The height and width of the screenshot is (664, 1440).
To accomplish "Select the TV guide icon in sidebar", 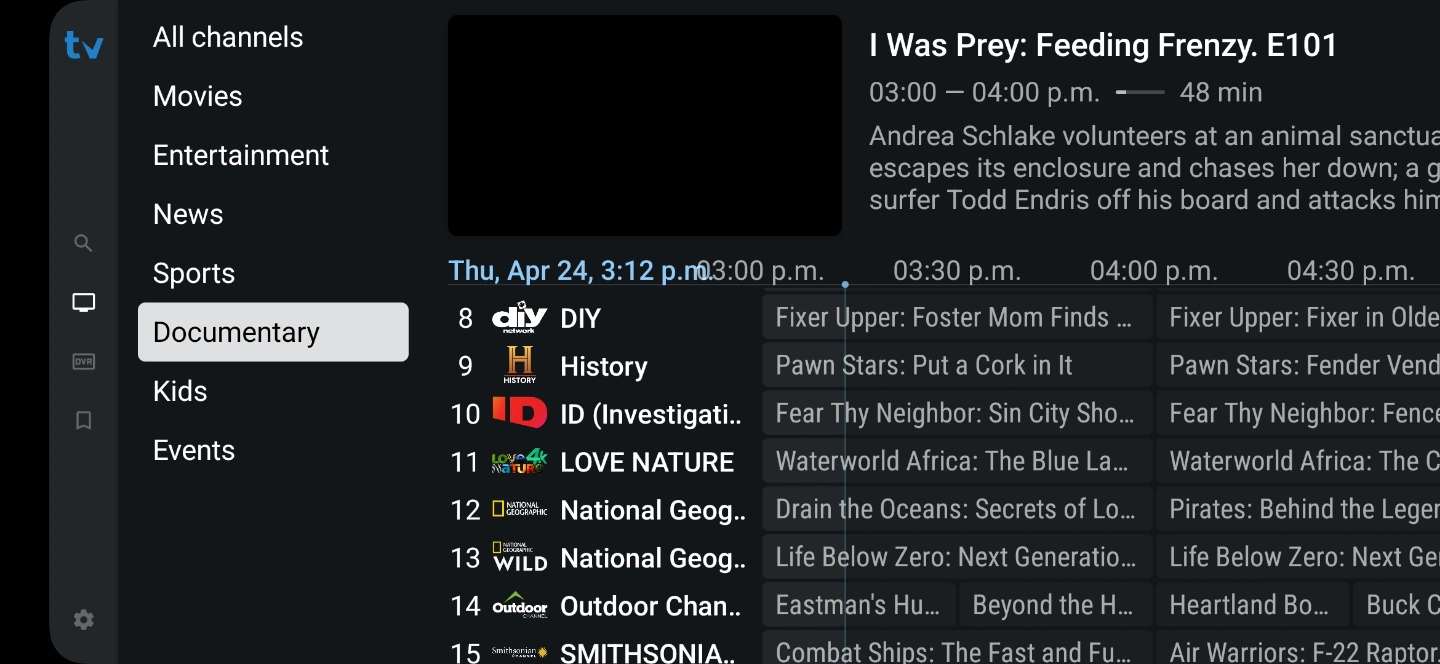I will coord(84,302).
